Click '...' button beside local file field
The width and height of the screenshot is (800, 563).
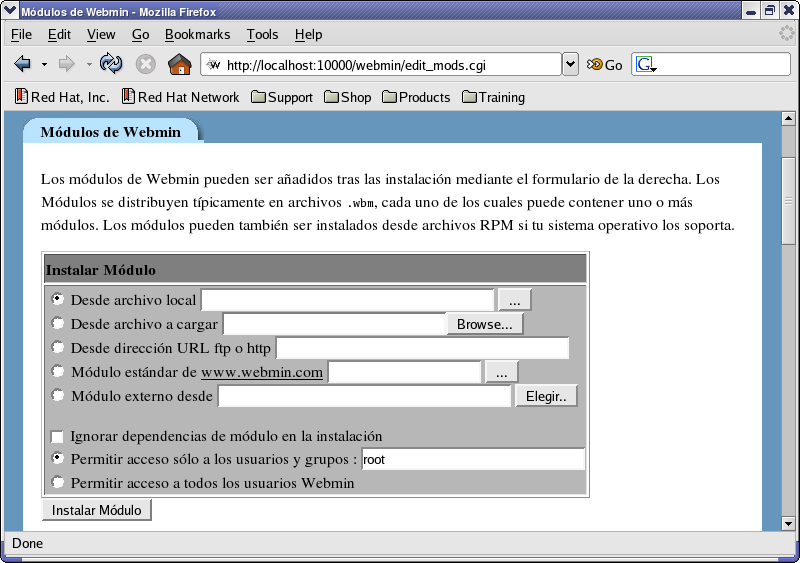coord(514,300)
